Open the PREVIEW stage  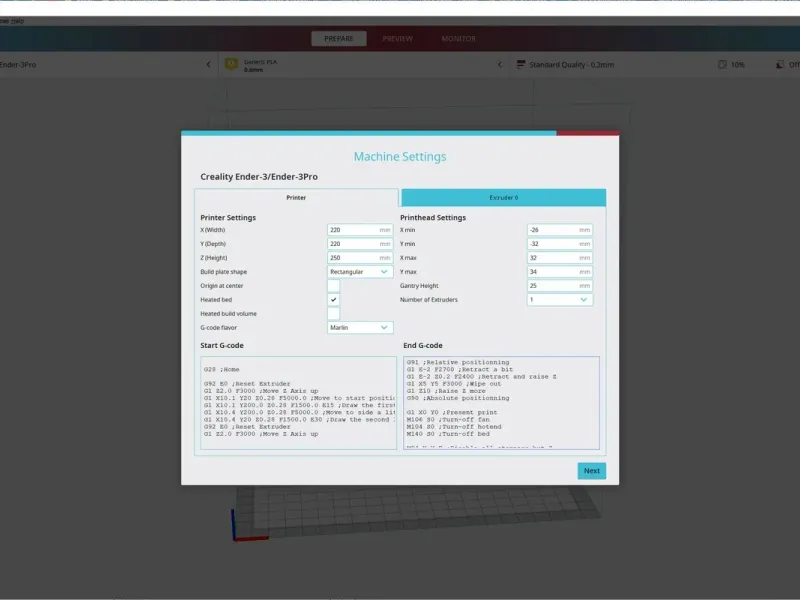[x=397, y=39]
